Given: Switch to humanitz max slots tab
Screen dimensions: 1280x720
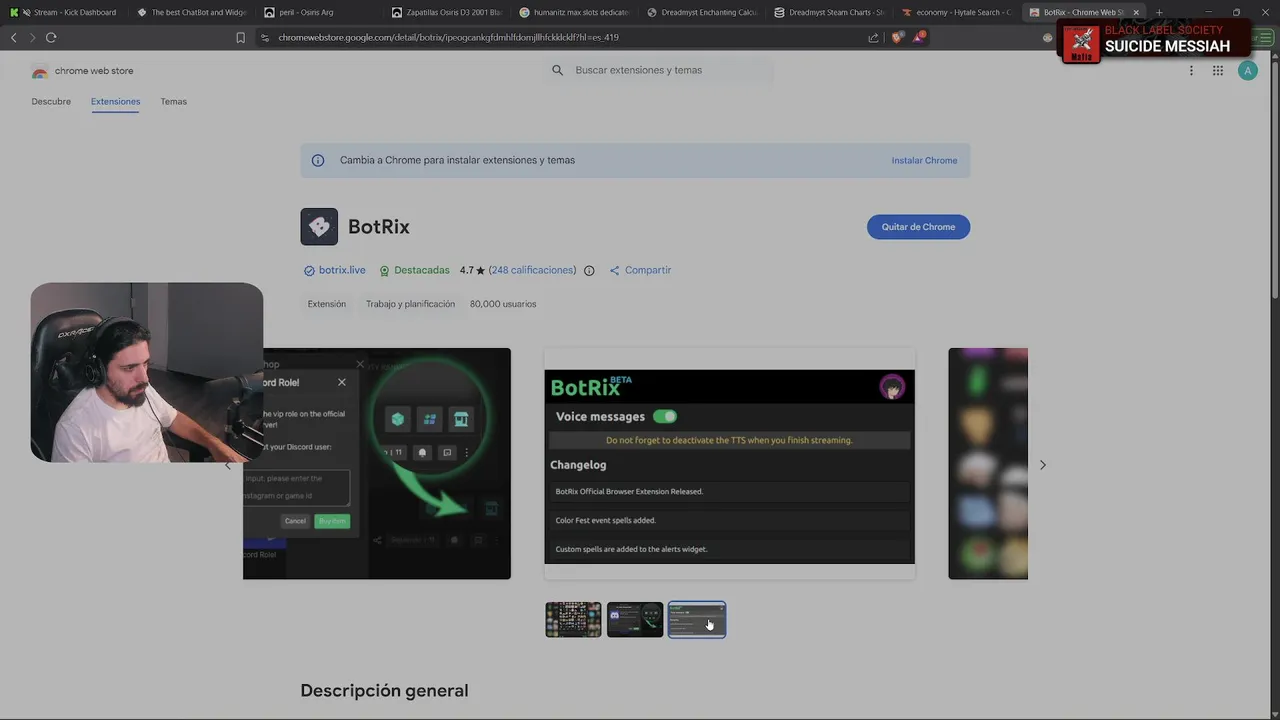Looking at the screenshot, I should click(575, 12).
